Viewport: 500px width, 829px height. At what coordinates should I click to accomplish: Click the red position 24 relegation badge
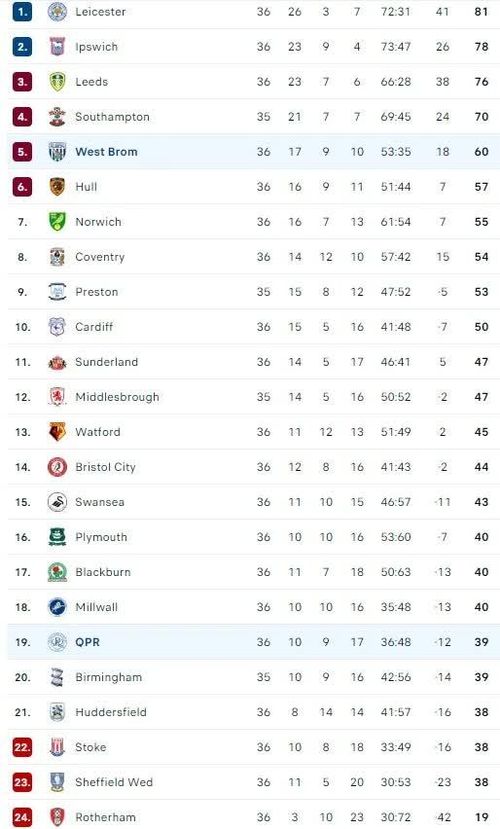(22, 817)
